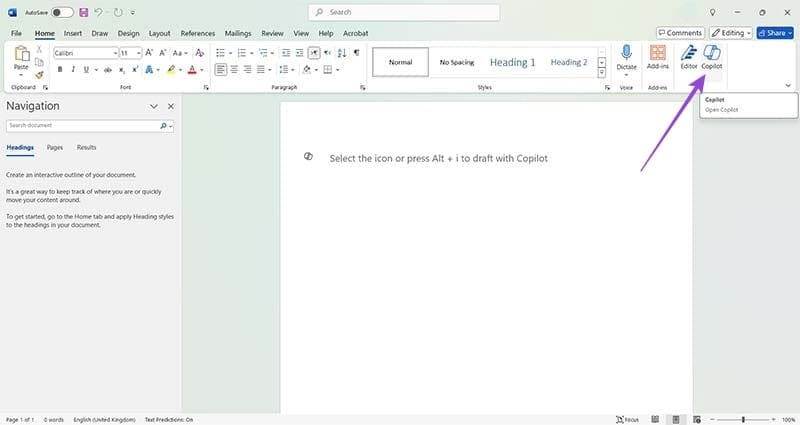This screenshot has height=425, width=800.
Task: Increase font size with grow font icon
Action: [149, 53]
